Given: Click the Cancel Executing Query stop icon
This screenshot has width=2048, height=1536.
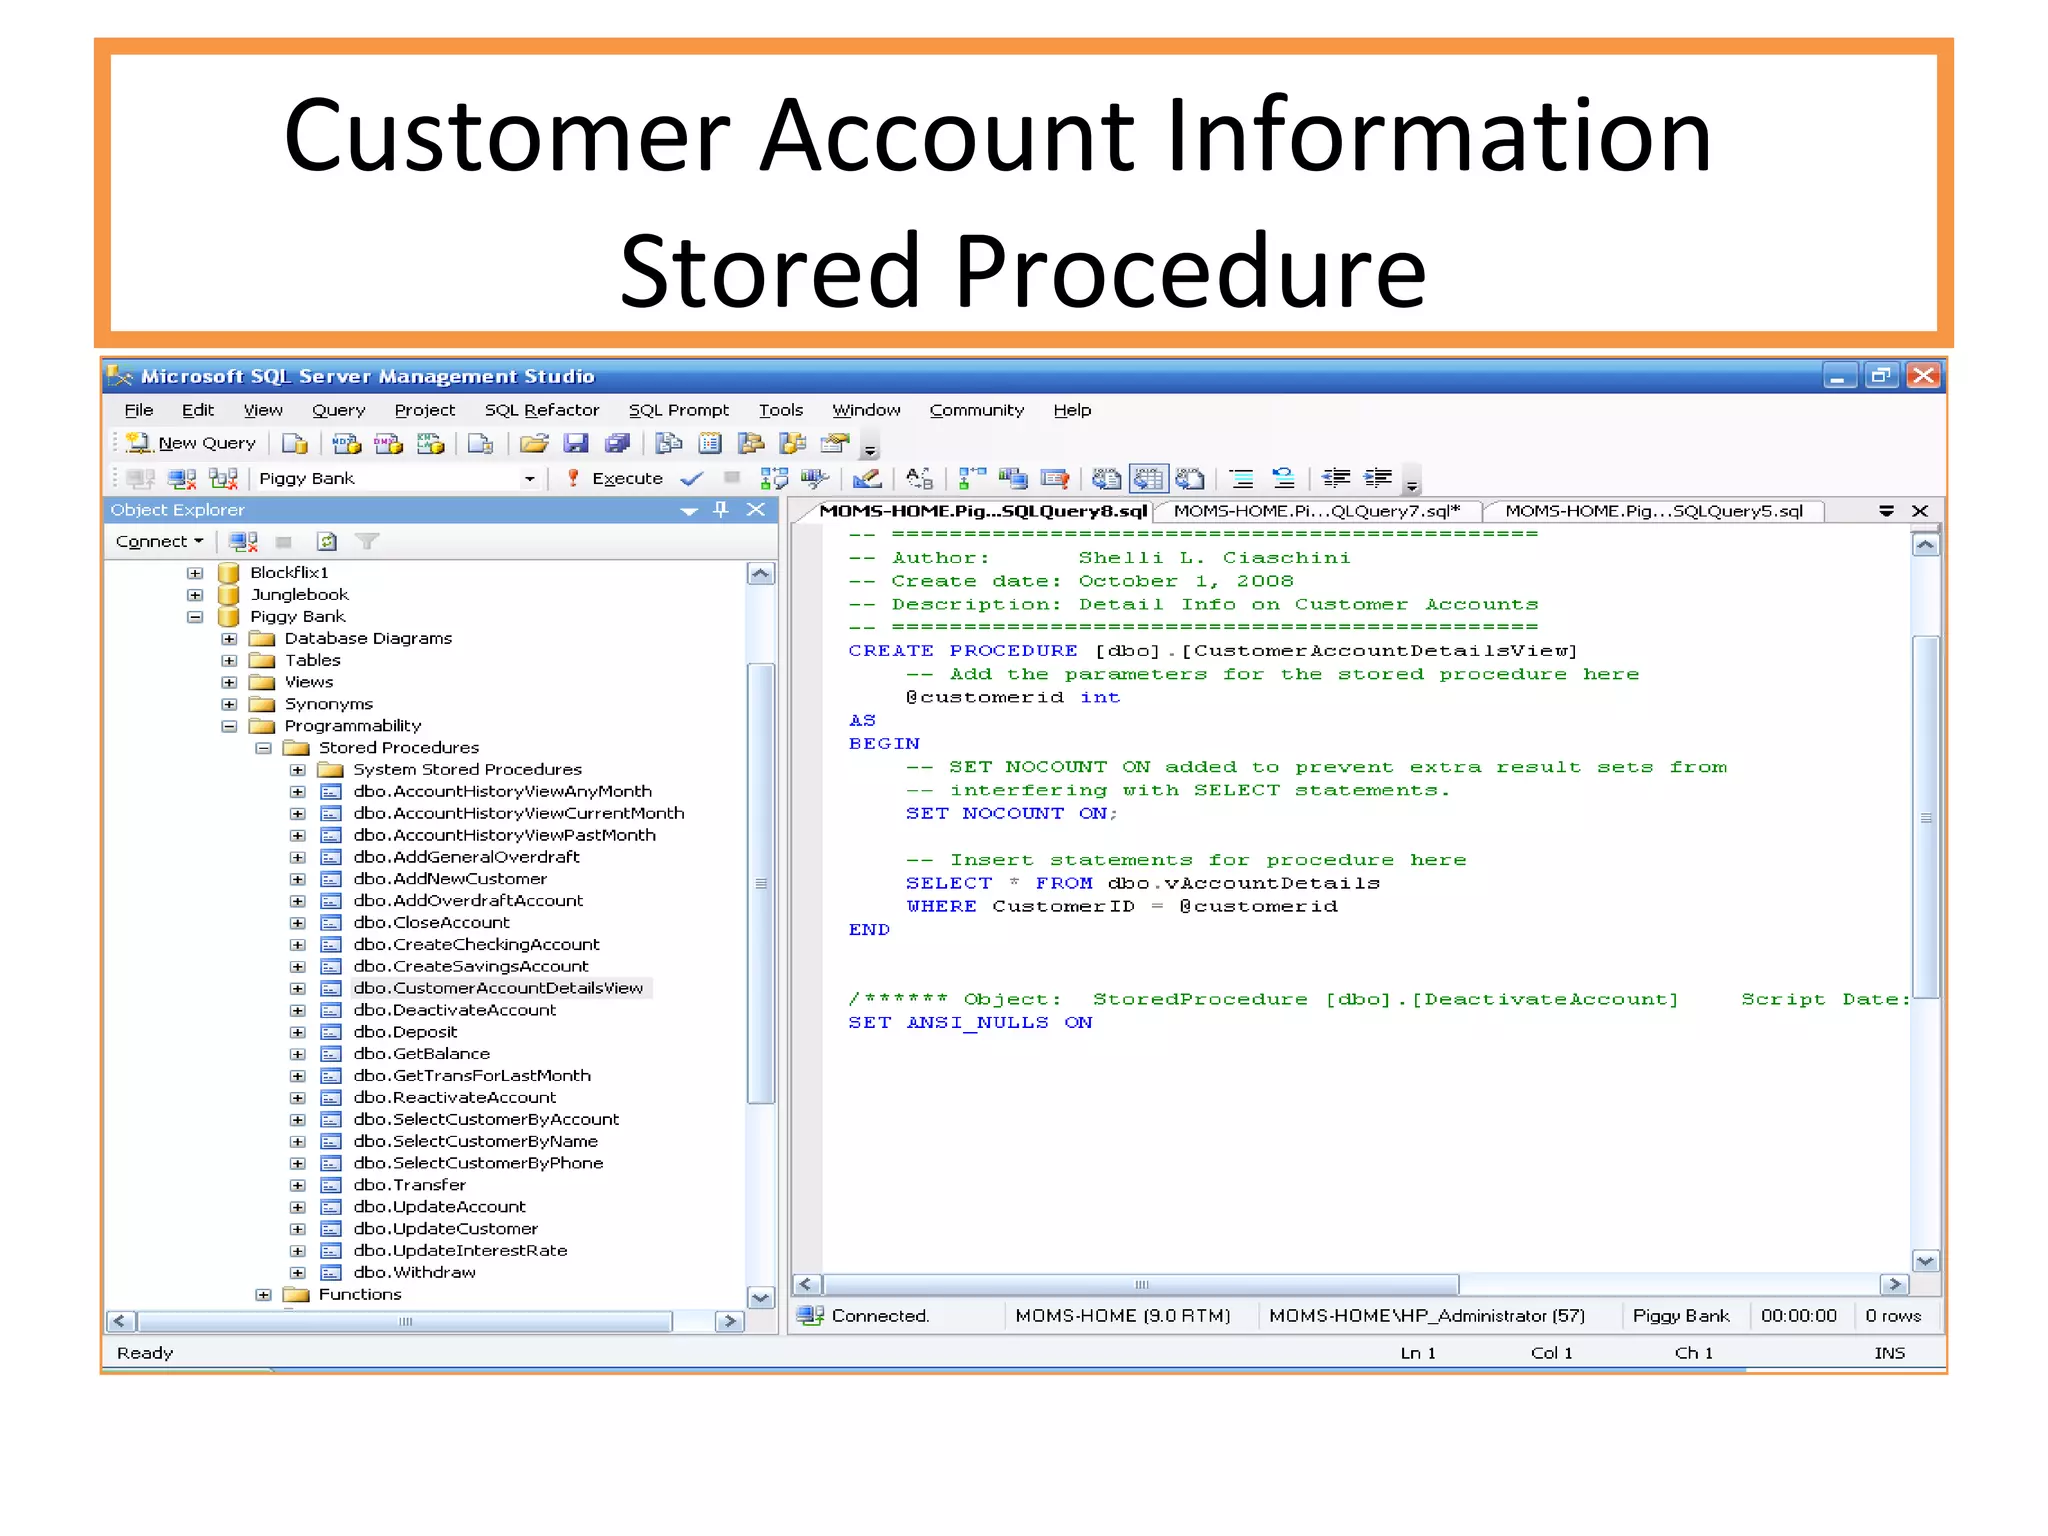Looking at the screenshot, I should tap(732, 478).
